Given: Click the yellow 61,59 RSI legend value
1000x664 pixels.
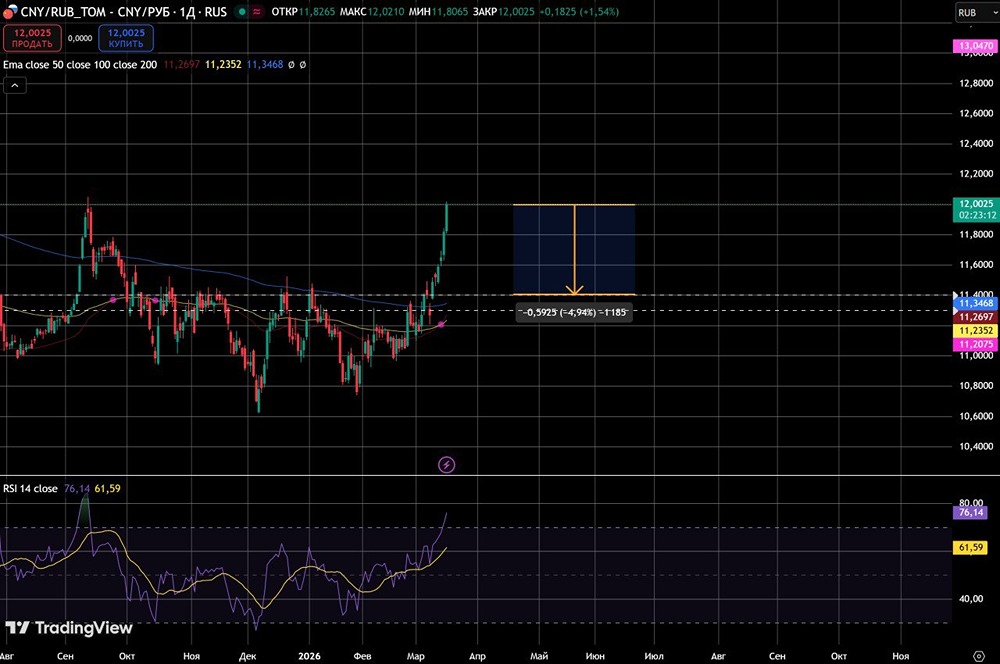Looking at the screenshot, I should [x=107, y=489].
